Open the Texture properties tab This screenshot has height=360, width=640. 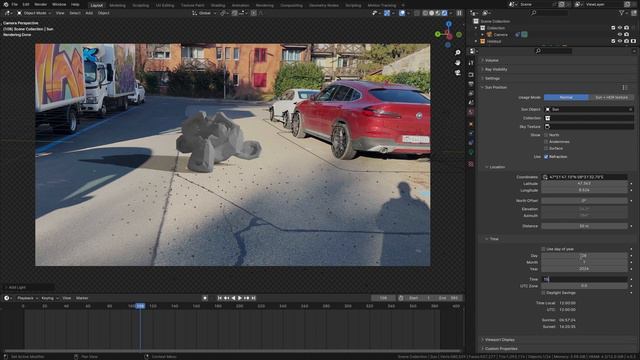(471, 164)
